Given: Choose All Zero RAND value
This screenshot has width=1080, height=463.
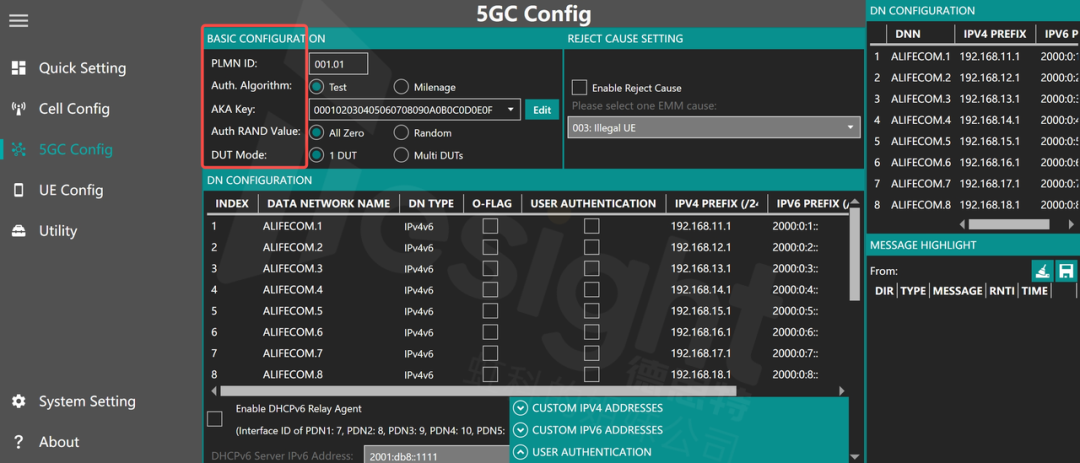Looking at the screenshot, I should click(317, 132).
